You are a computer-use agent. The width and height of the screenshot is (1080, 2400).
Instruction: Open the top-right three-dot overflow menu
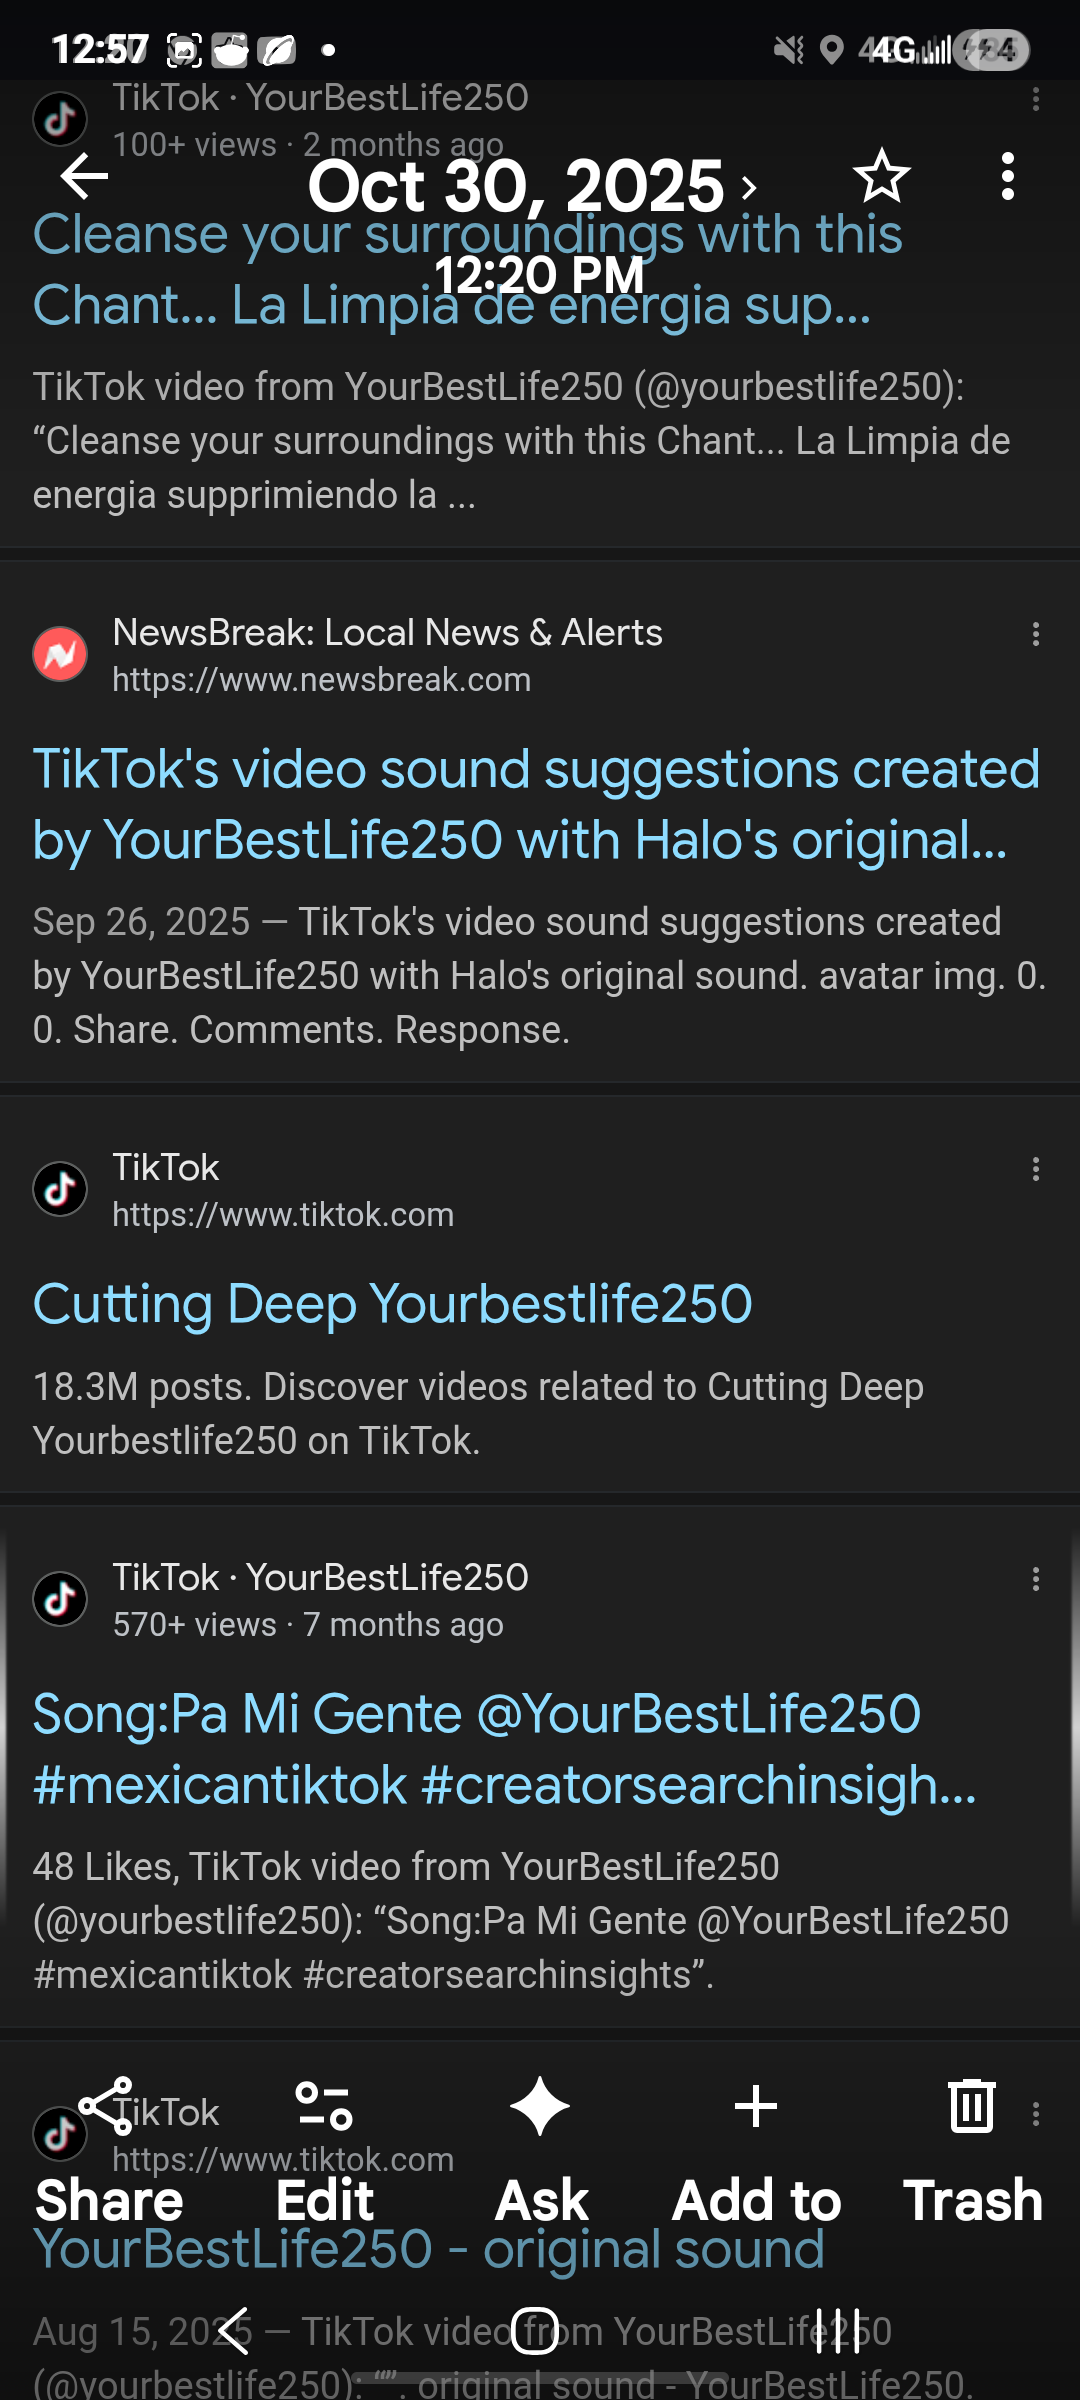[x=1007, y=177]
